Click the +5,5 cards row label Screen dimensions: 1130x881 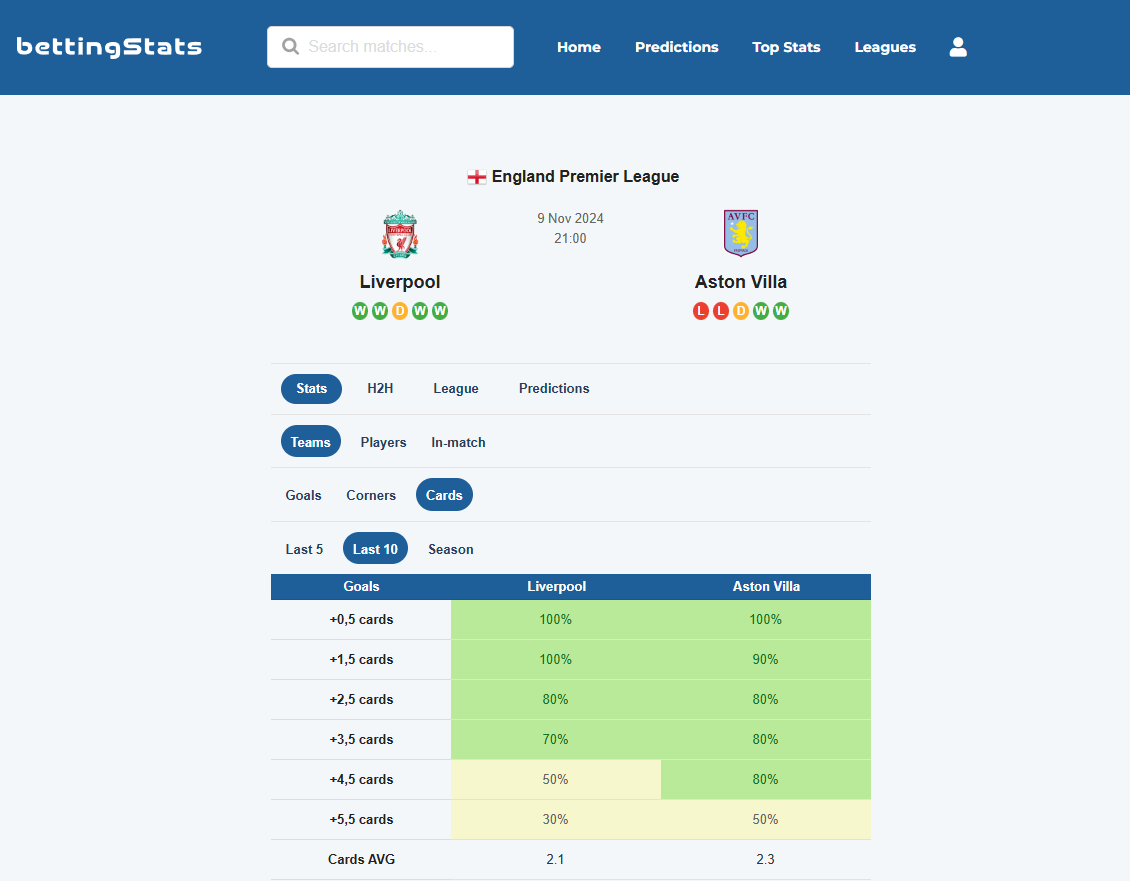pos(361,820)
